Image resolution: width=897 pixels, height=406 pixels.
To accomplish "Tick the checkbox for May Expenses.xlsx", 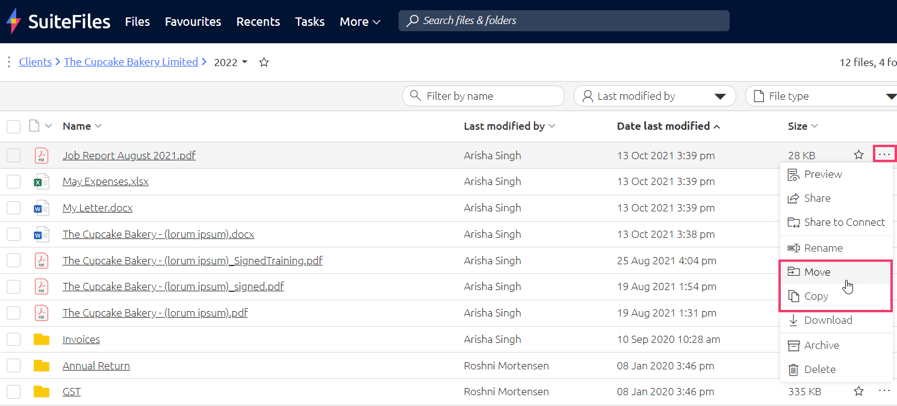I will point(13,182).
